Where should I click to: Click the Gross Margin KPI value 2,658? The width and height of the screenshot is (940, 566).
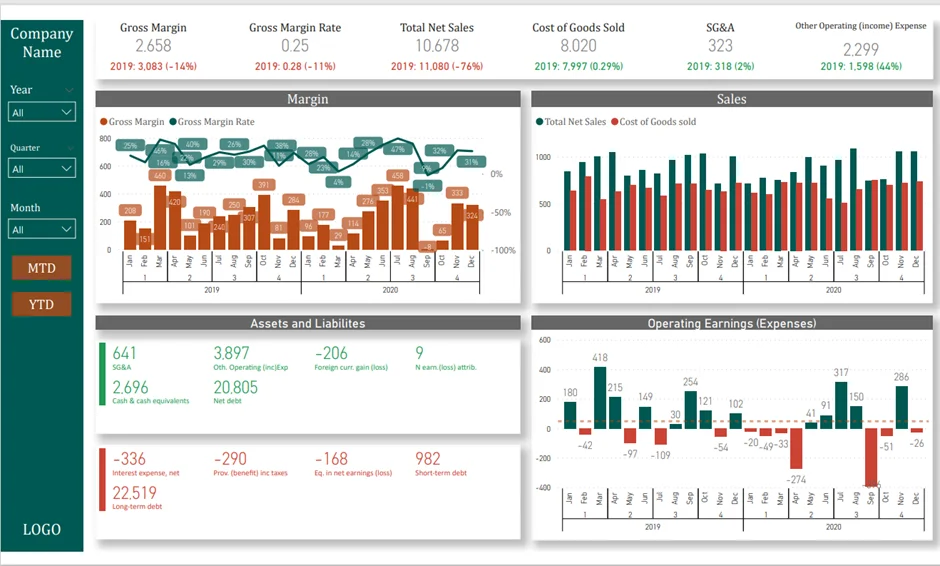click(x=153, y=46)
